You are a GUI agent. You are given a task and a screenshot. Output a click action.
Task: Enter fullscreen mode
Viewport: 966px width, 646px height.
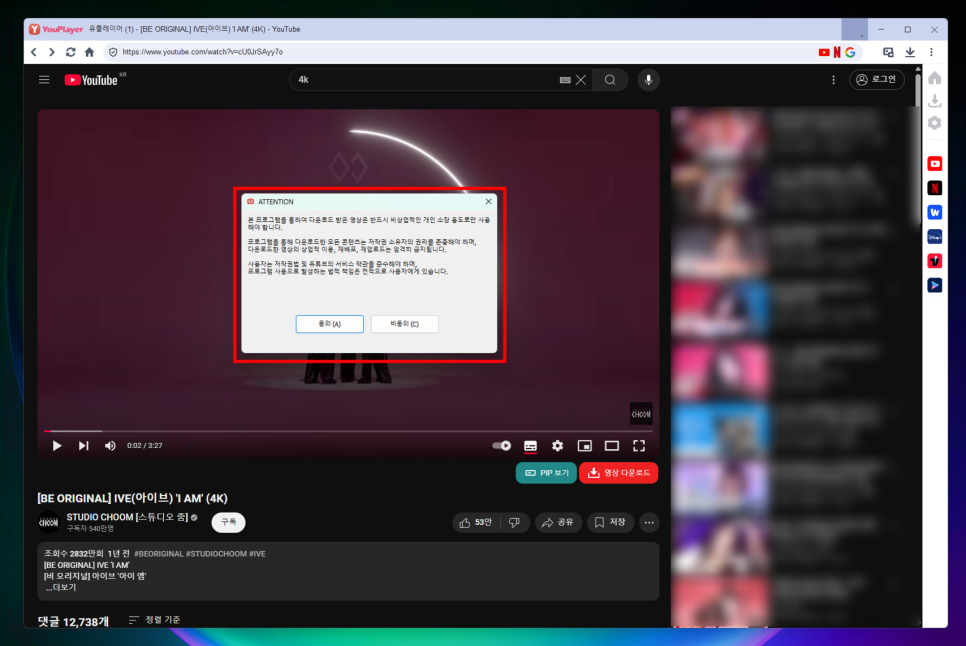(639, 445)
